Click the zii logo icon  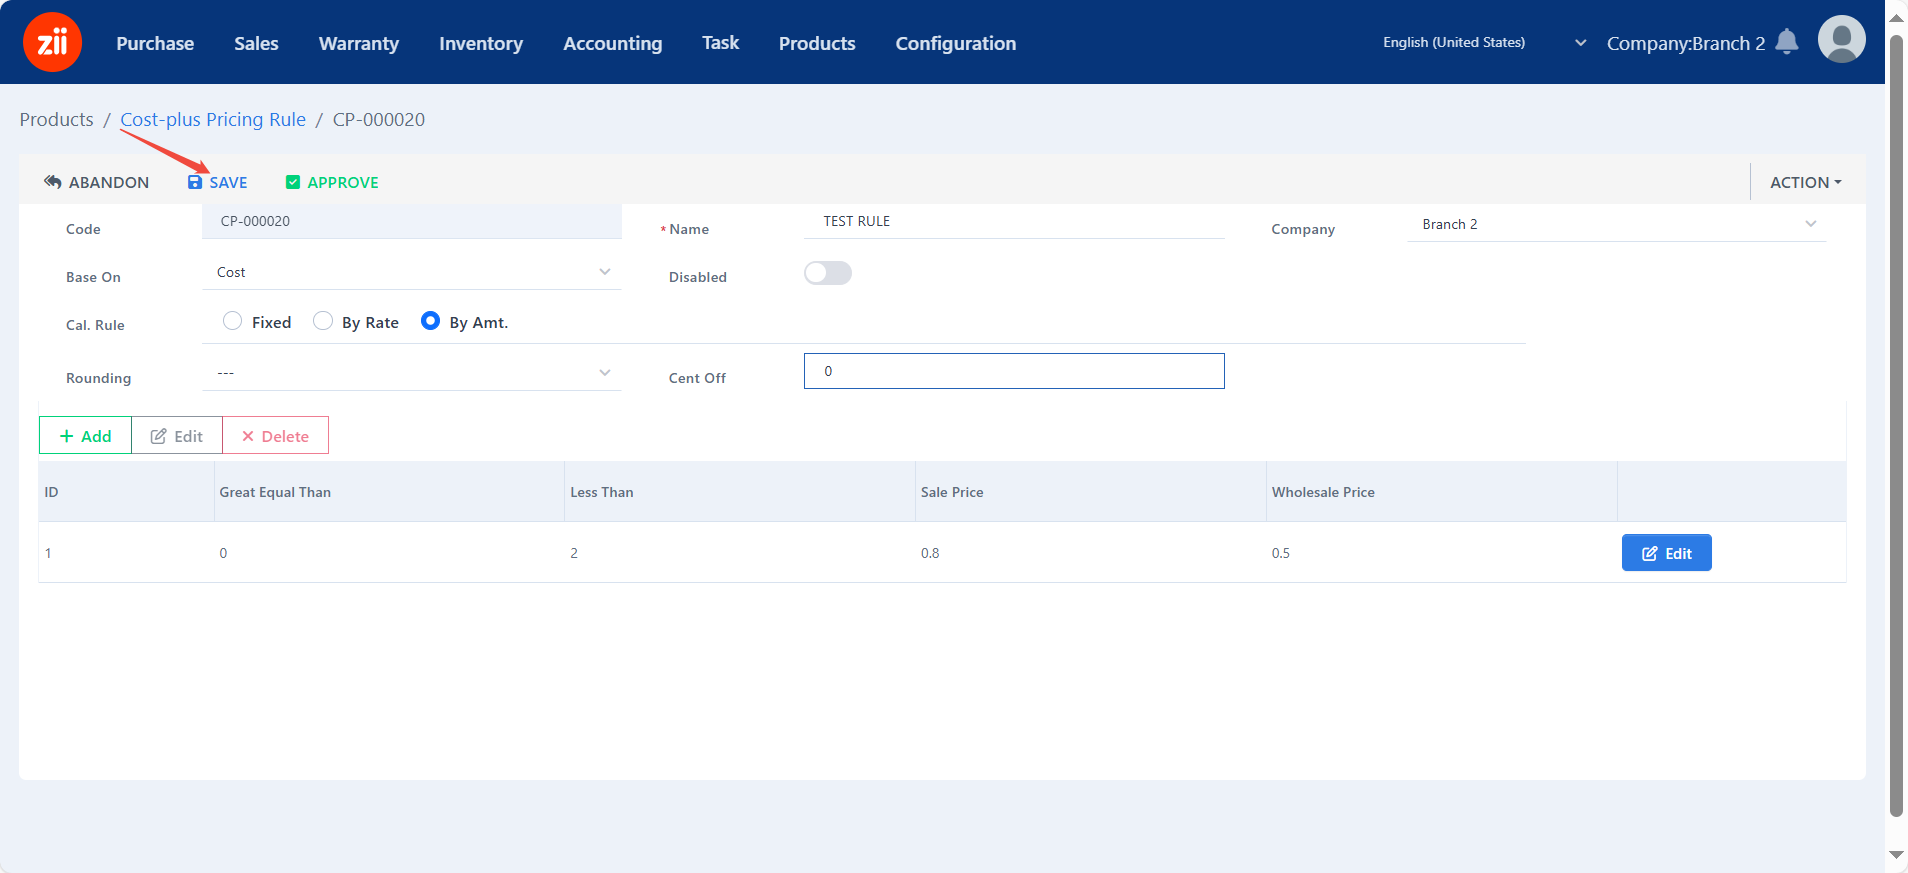[52, 42]
